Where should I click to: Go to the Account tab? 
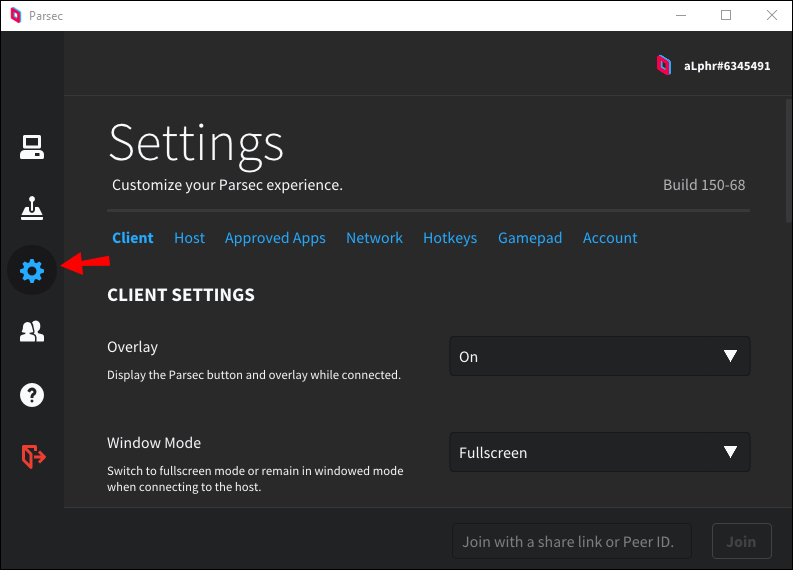point(610,238)
